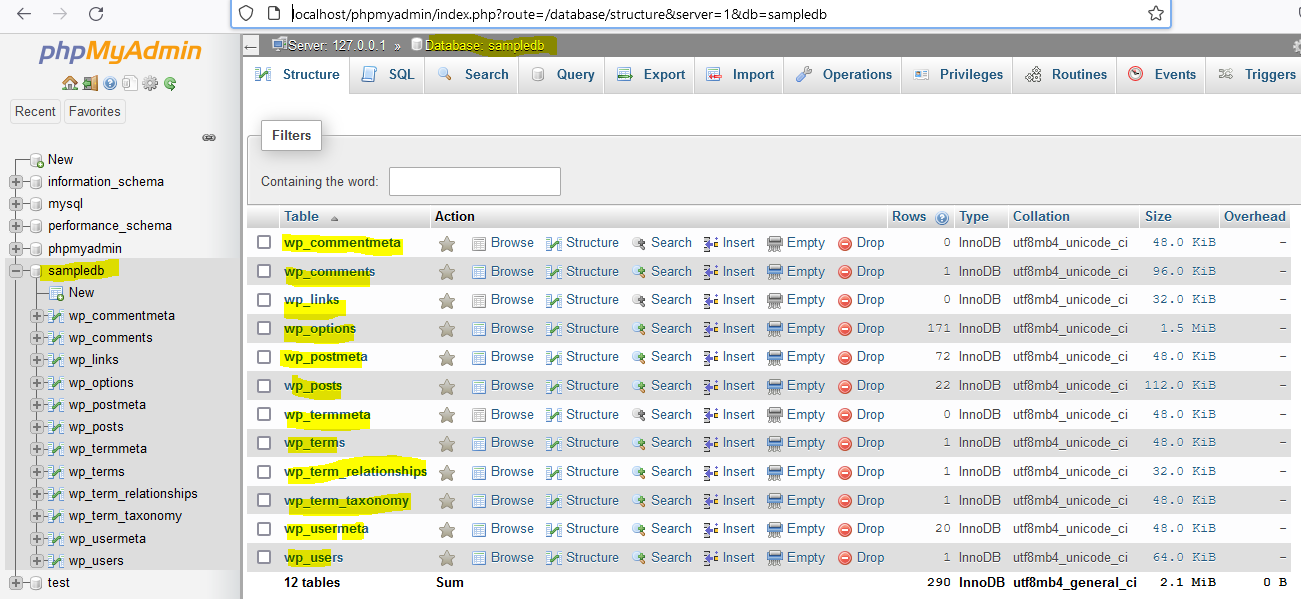
Task: Expand wp_posts node in sidebar
Action: 37,427
